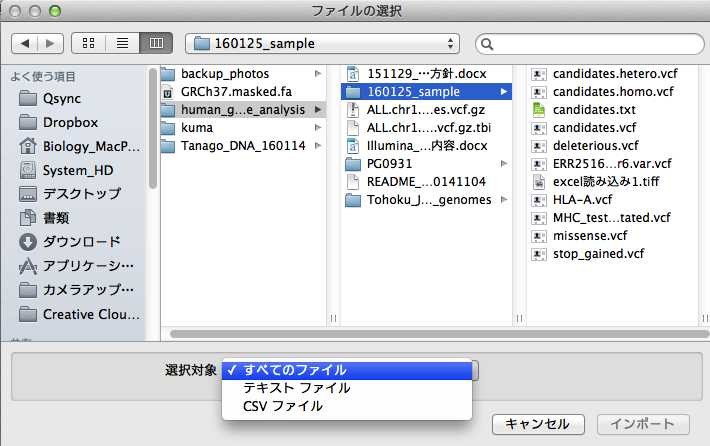This screenshot has height=446, width=710.
Task: Select the human_g...e_analysis folder
Action: click(243, 110)
